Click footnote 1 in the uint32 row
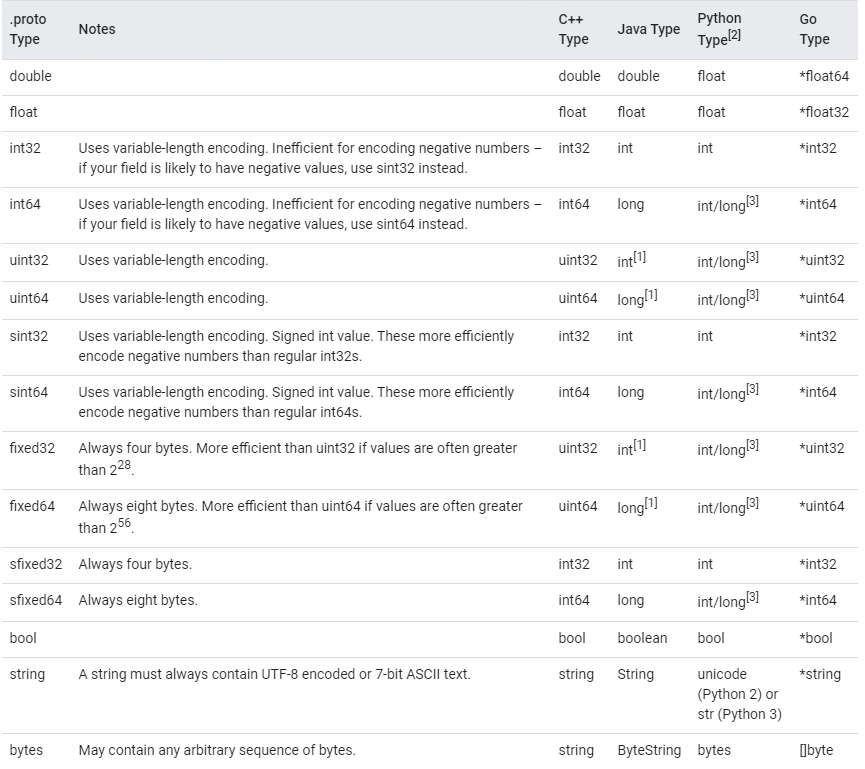This screenshot has width=865, height=769. 640,258
